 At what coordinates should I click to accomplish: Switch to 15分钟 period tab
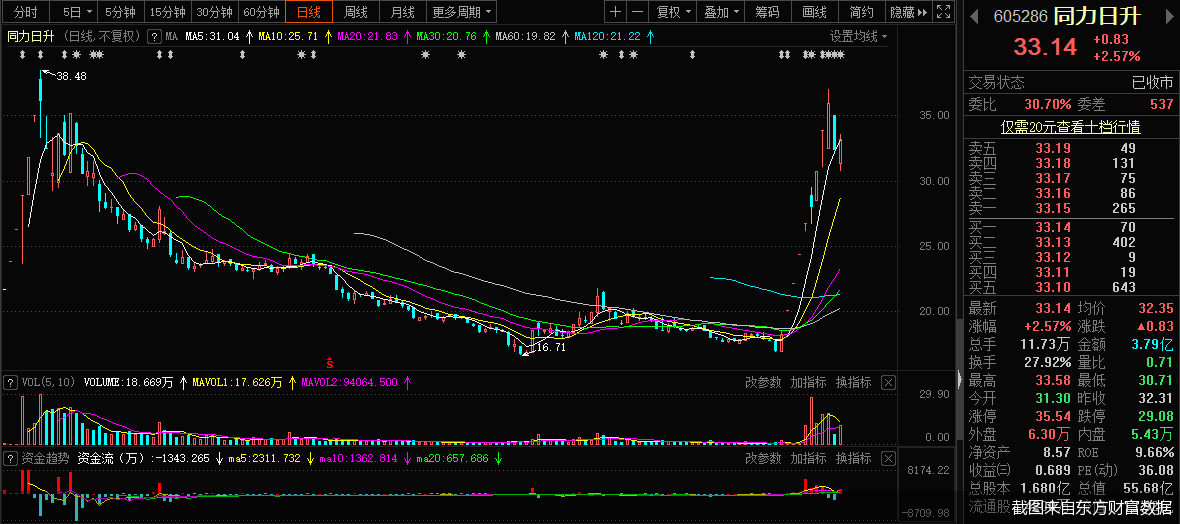(168, 12)
